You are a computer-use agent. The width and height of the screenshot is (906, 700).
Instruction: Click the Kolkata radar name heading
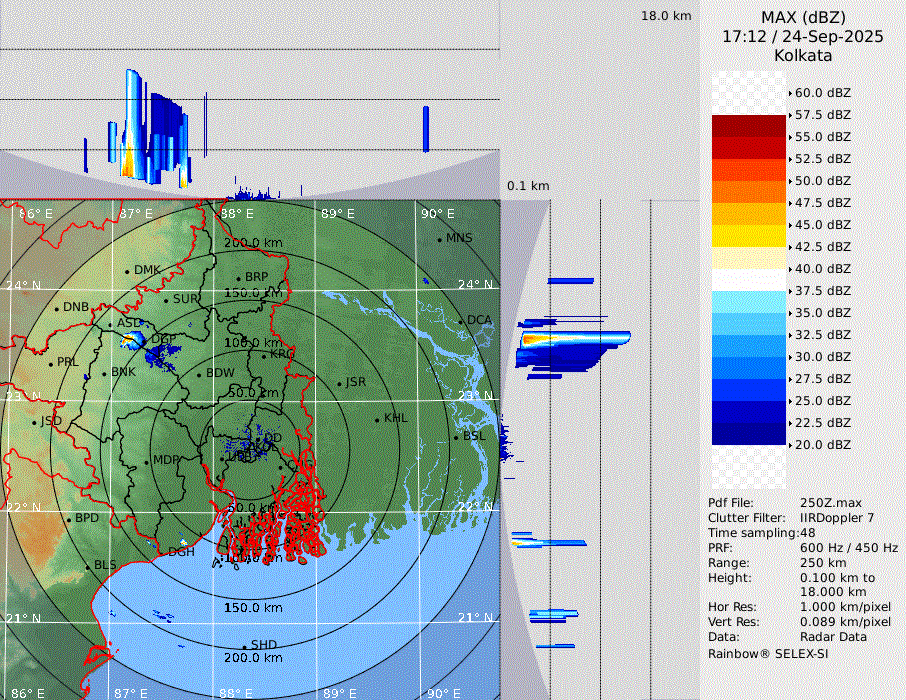(803, 56)
